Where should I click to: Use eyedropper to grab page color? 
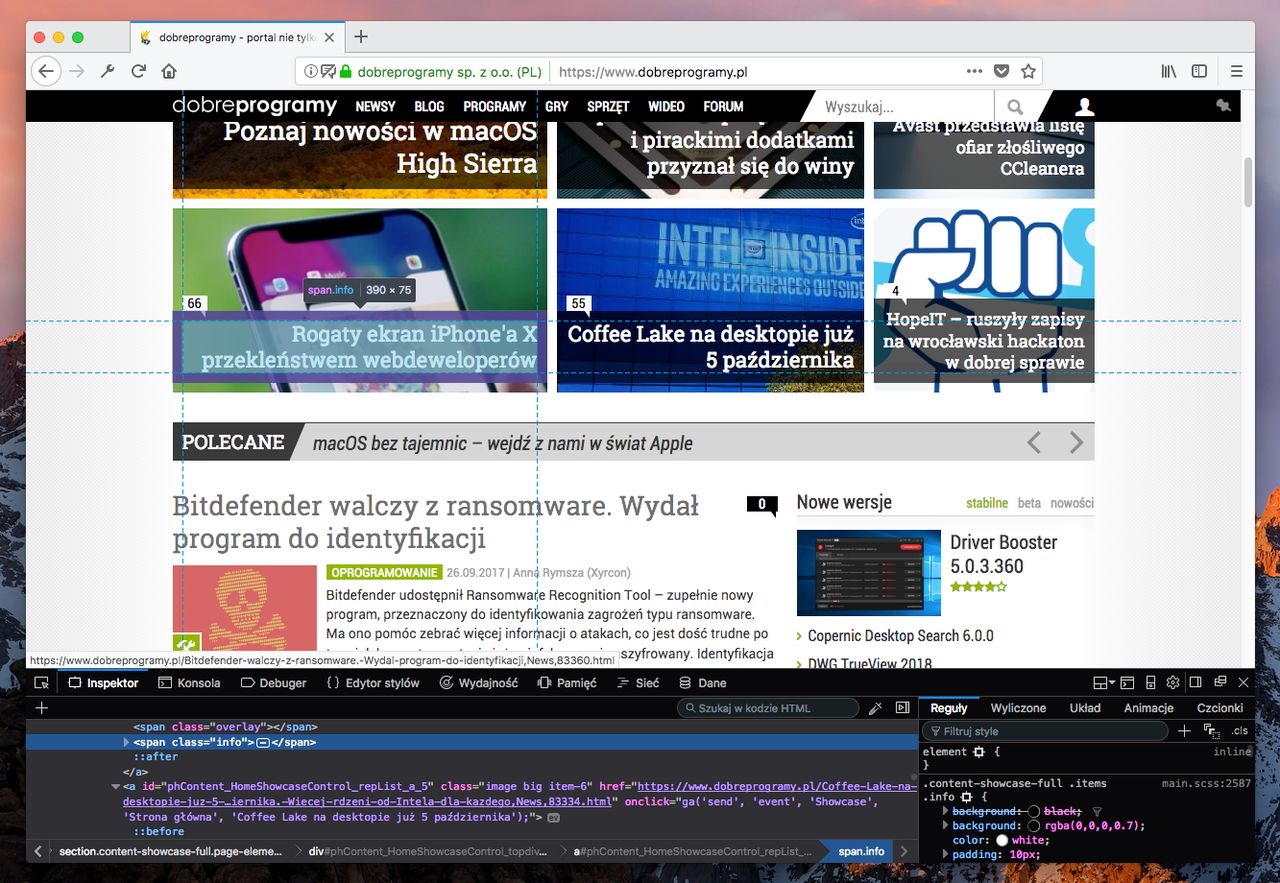coord(876,708)
